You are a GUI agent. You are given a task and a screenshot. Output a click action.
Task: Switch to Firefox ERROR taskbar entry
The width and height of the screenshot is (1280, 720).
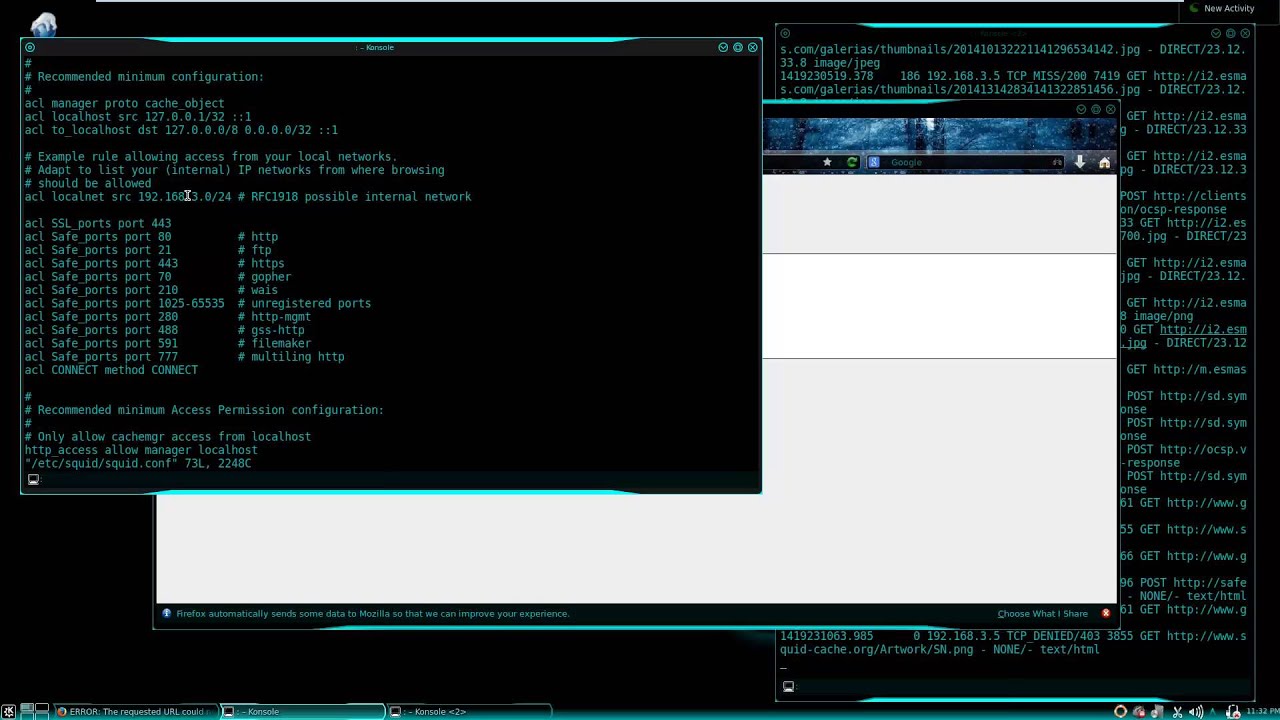tap(135, 711)
